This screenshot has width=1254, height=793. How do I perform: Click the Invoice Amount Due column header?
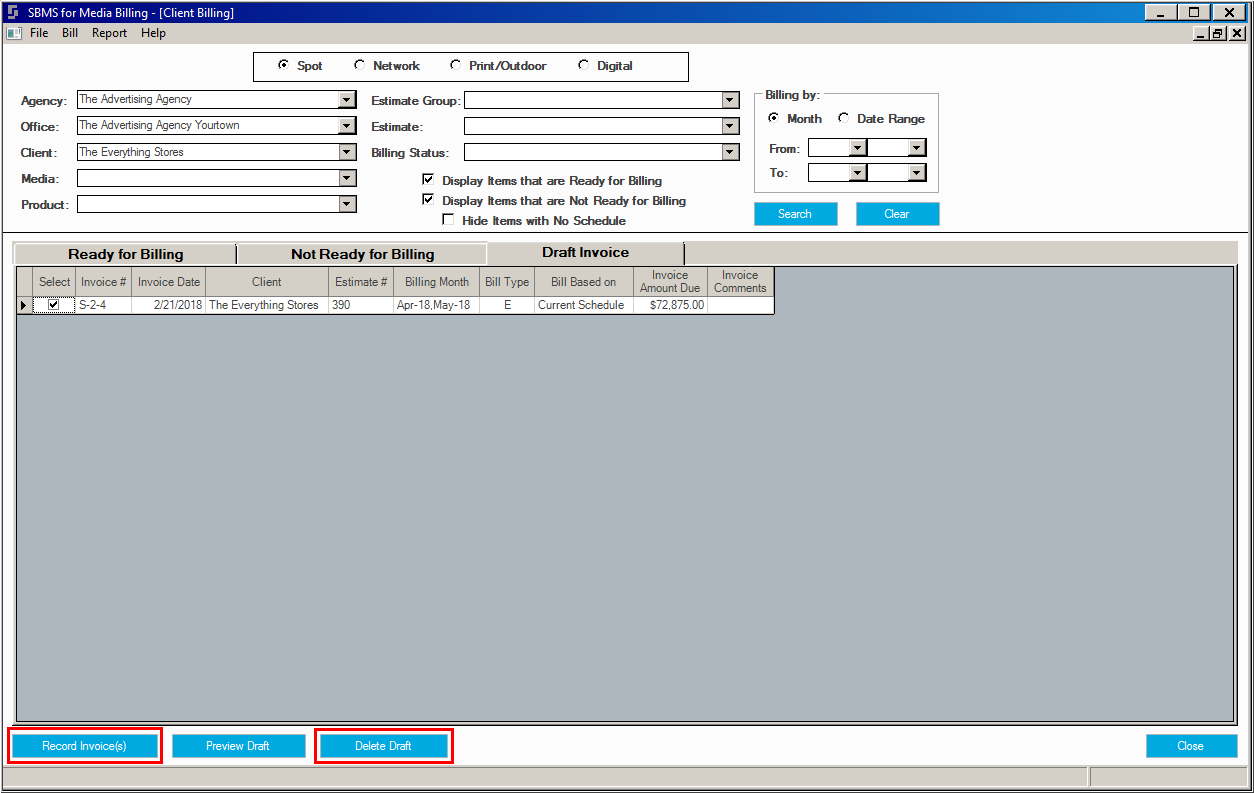click(x=670, y=281)
